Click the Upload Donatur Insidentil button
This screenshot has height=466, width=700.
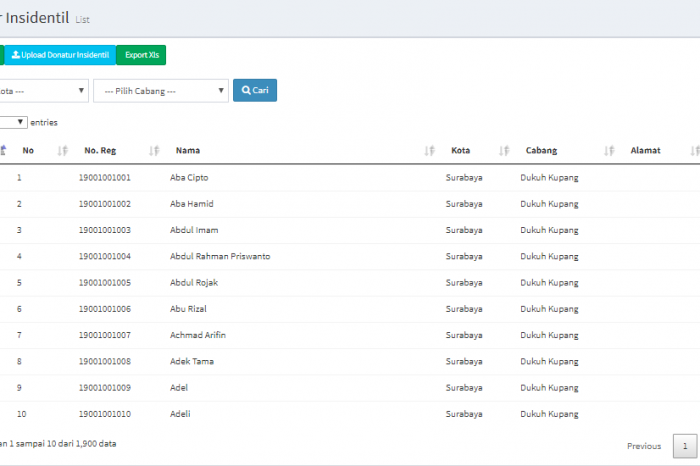coord(60,55)
